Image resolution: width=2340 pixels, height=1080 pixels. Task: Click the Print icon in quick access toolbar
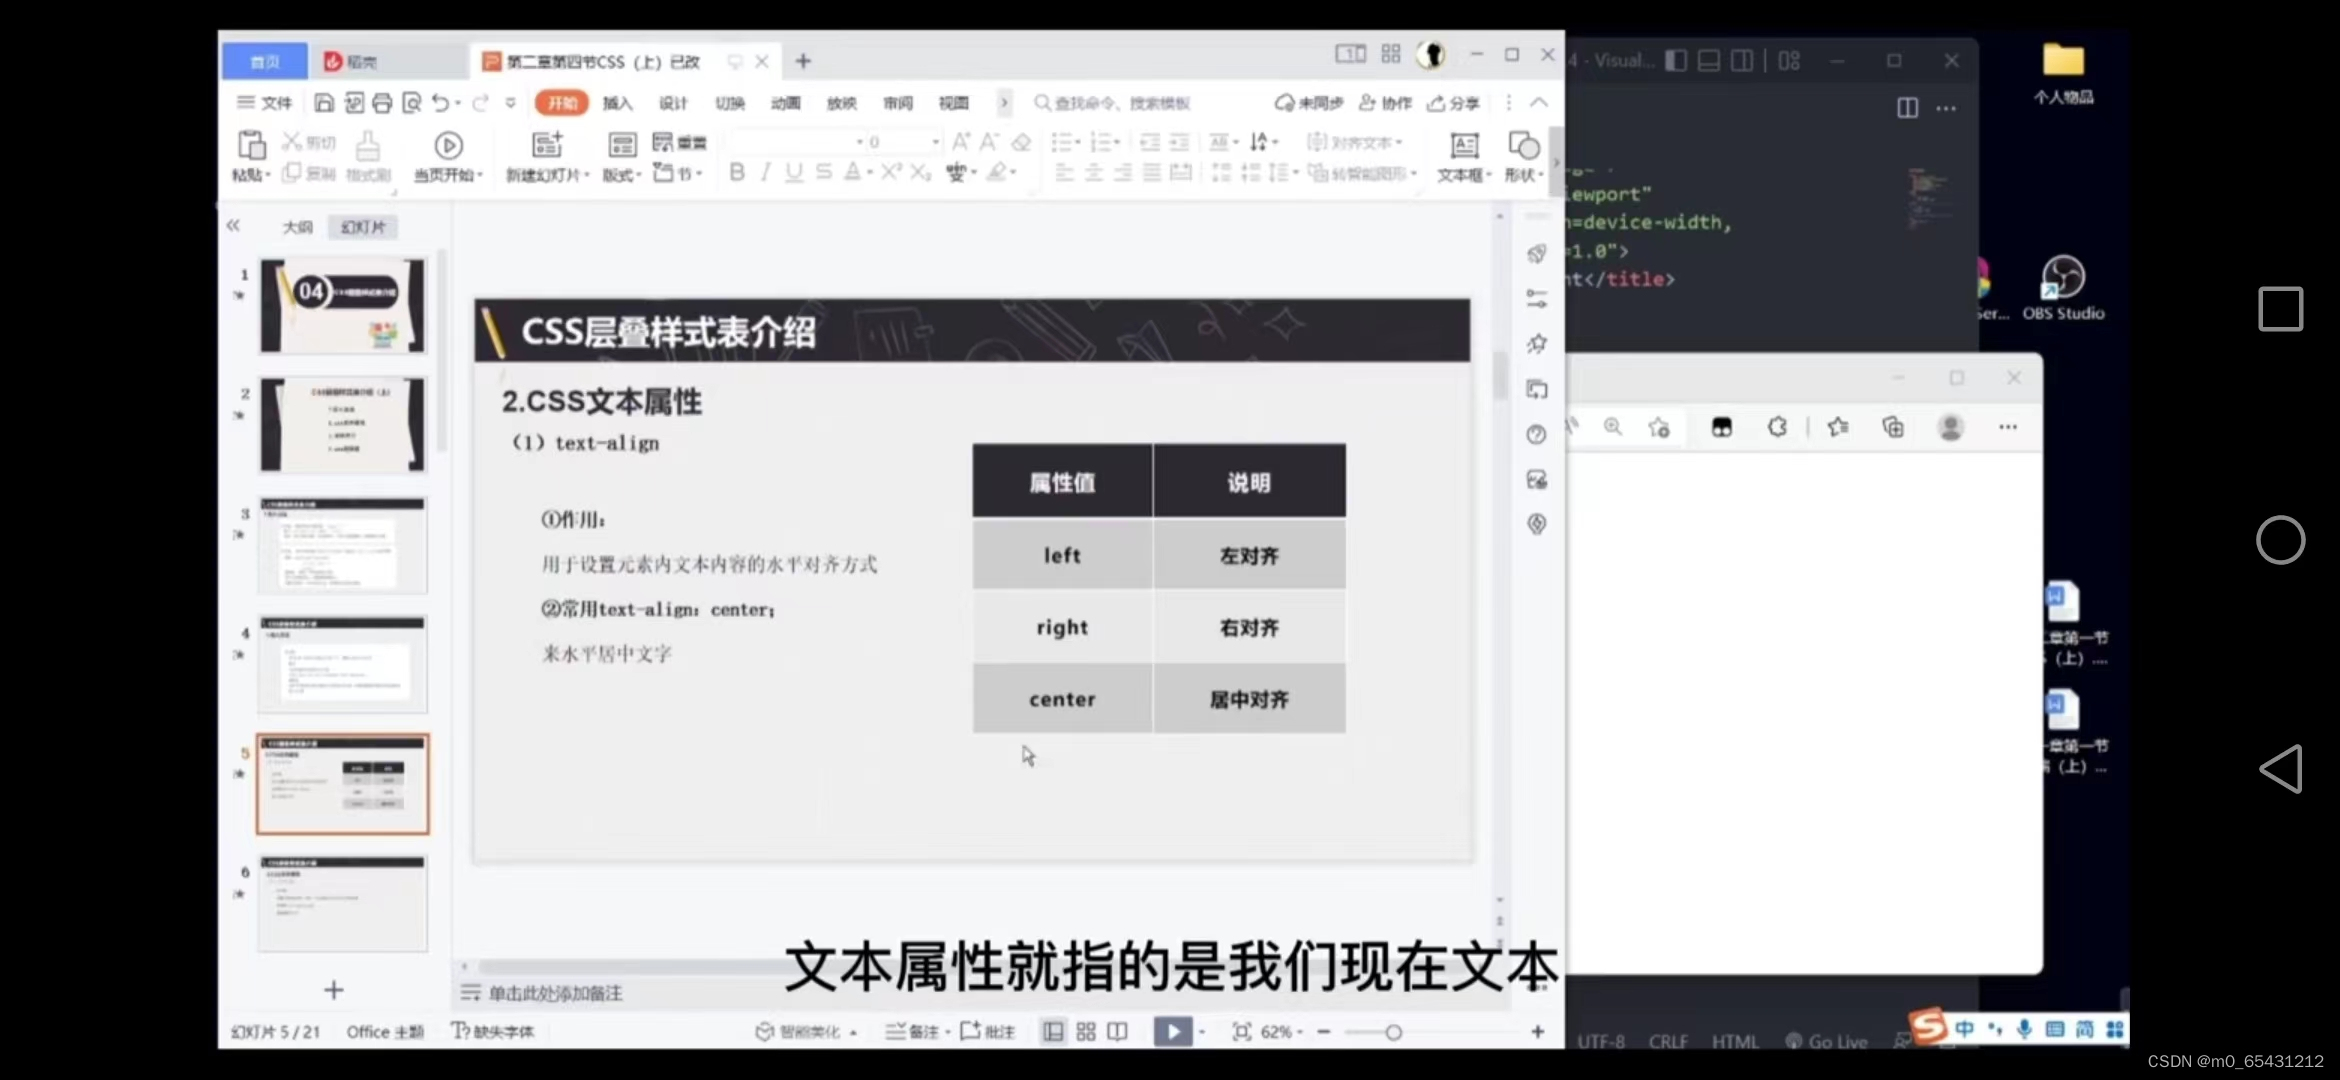click(382, 103)
